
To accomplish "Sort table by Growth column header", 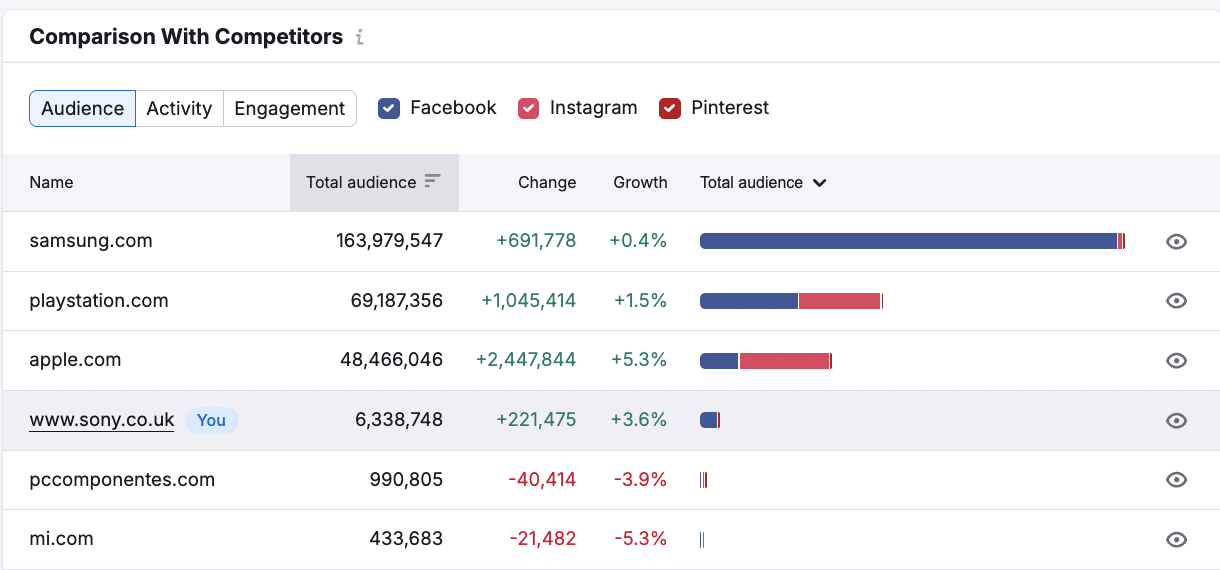I will pos(640,183).
